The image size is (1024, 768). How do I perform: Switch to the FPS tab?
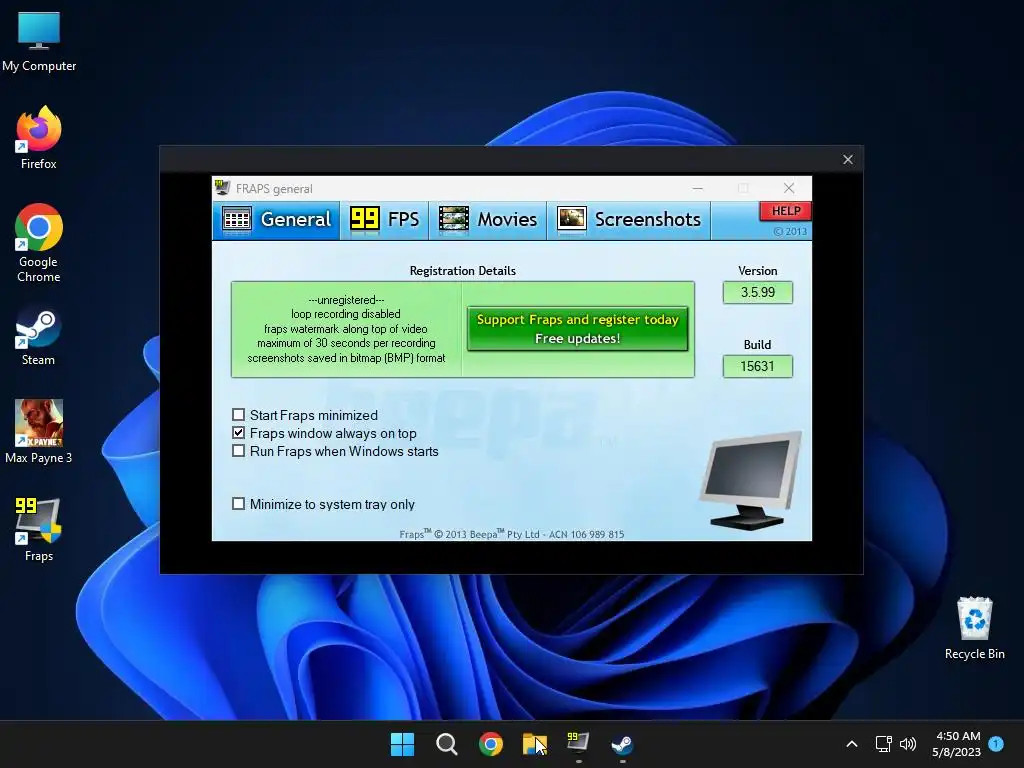[385, 219]
